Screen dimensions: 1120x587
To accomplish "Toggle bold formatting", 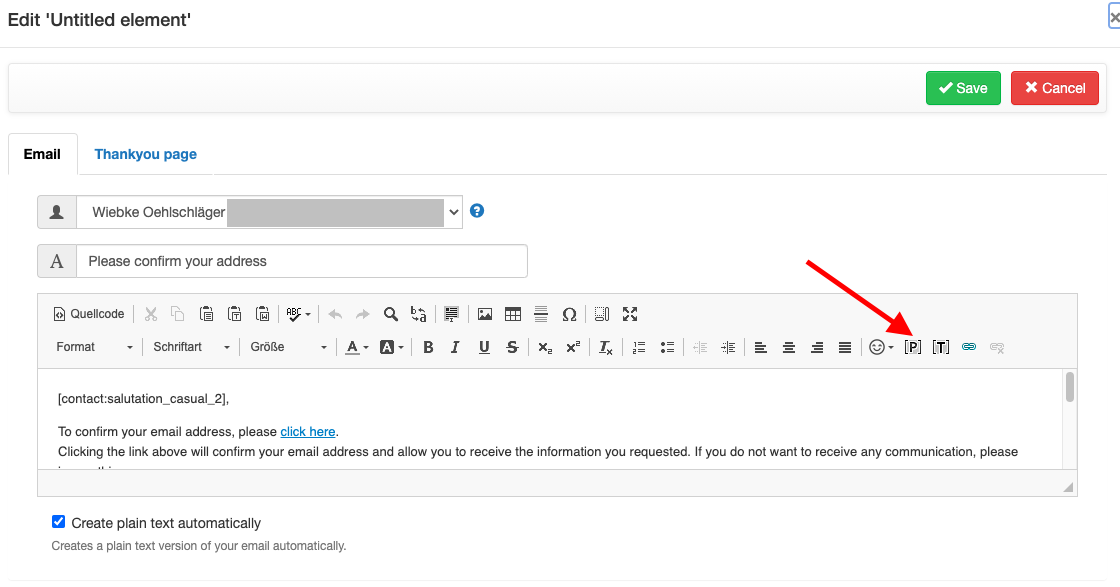I will coord(428,347).
